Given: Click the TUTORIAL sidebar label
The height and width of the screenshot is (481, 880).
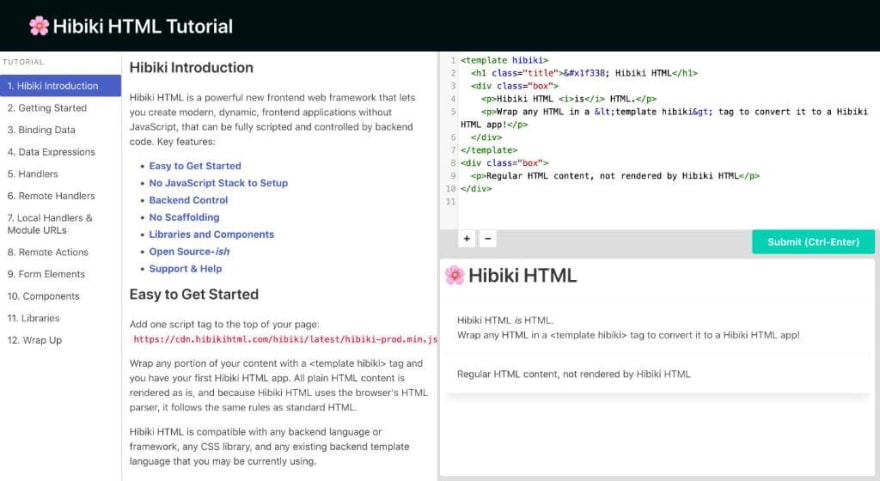Looking at the screenshot, I should click(x=23, y=62).
